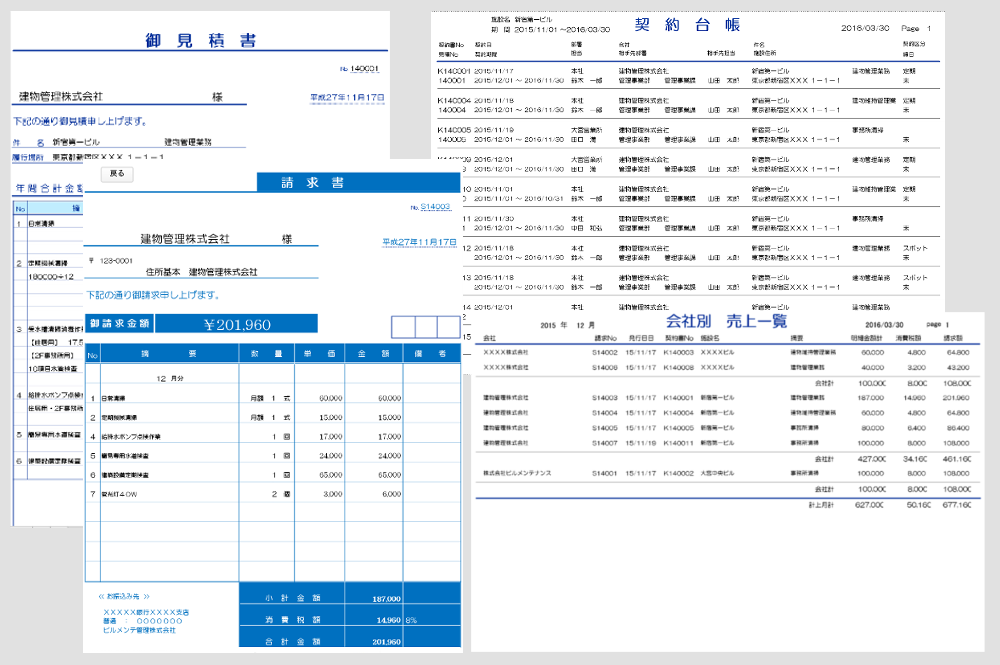Click the 数量 column header
The image size is (1000, 665).
click(x=267, y=353)
